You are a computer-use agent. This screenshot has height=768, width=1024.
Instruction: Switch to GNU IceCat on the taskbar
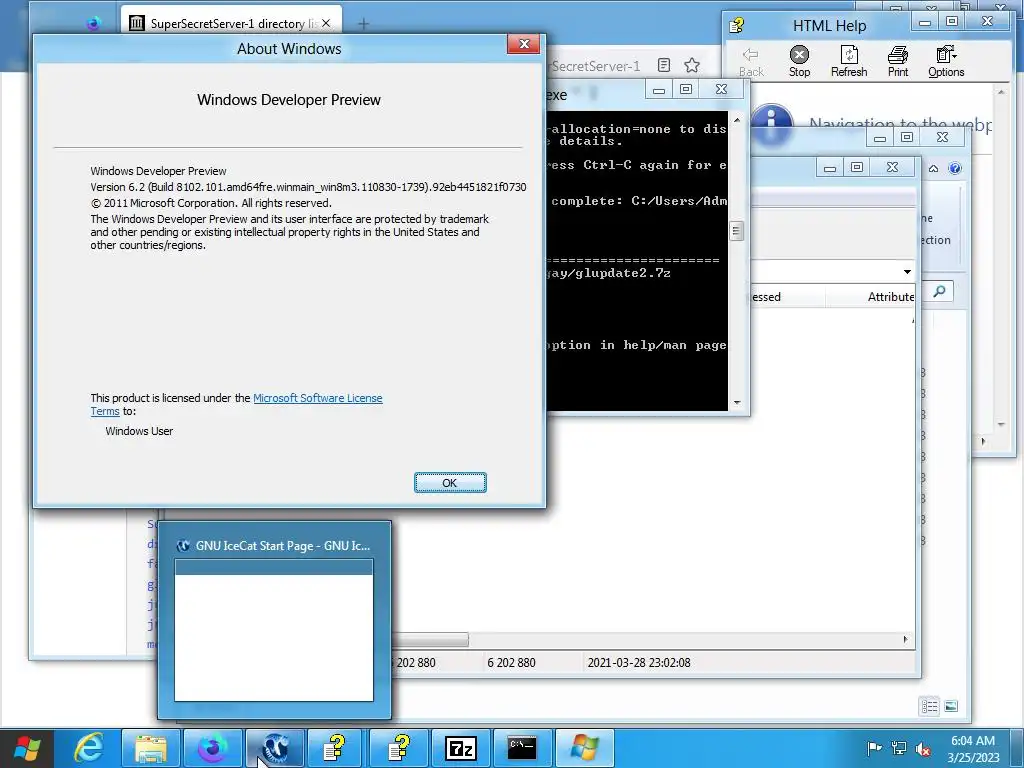coord(275,748)
